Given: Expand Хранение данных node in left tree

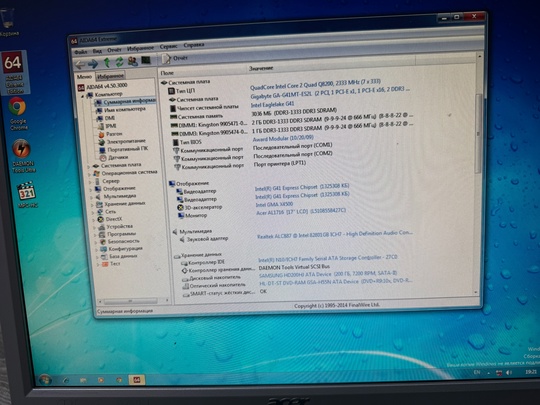Looking at the screenshot, I should pyautogui.click(x=92, y=205).
